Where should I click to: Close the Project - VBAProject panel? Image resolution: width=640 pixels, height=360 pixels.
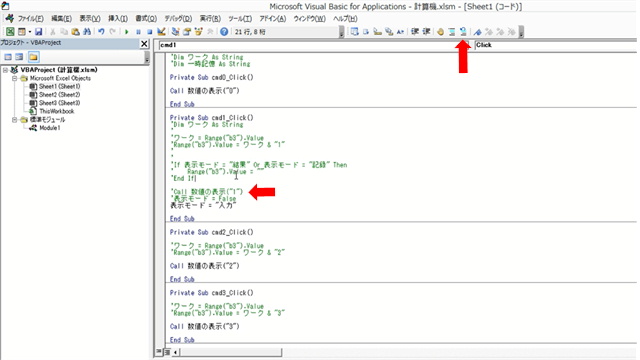coord(144,43)
